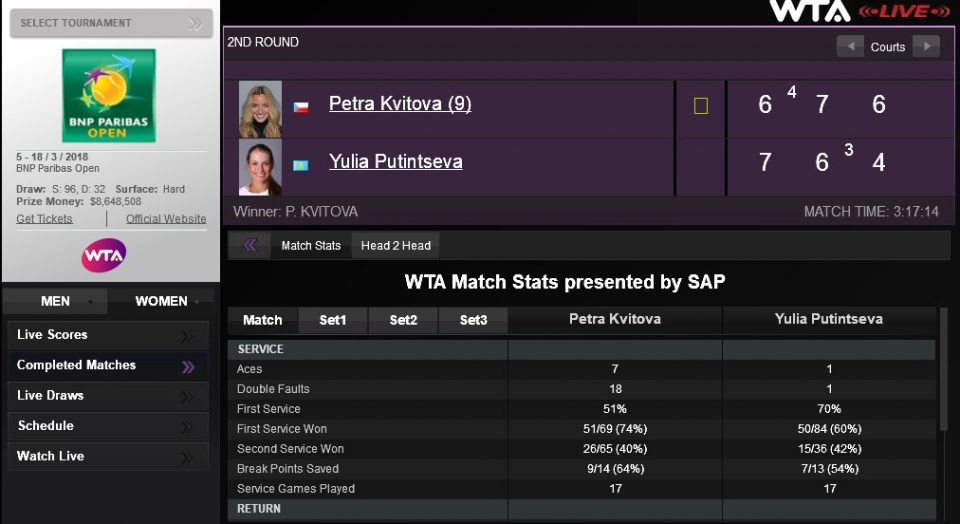Click the WTA Live logo at top
Image resolution: width=960 pixels, height=524 pixels.
tap(859, 11)
